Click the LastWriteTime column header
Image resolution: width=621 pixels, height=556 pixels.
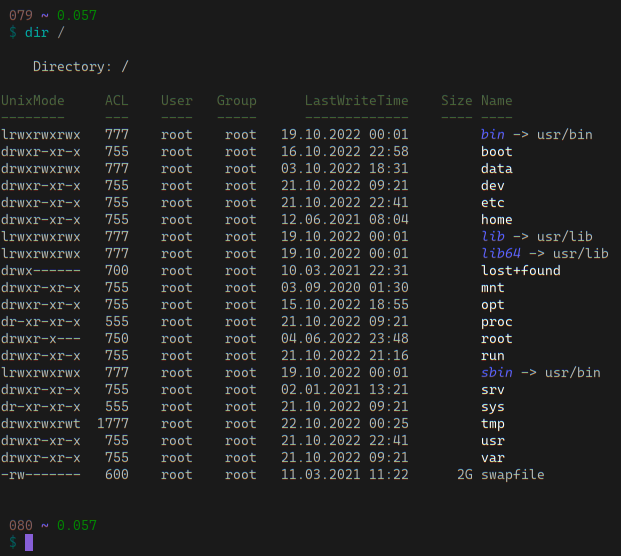tap(356, 101)
